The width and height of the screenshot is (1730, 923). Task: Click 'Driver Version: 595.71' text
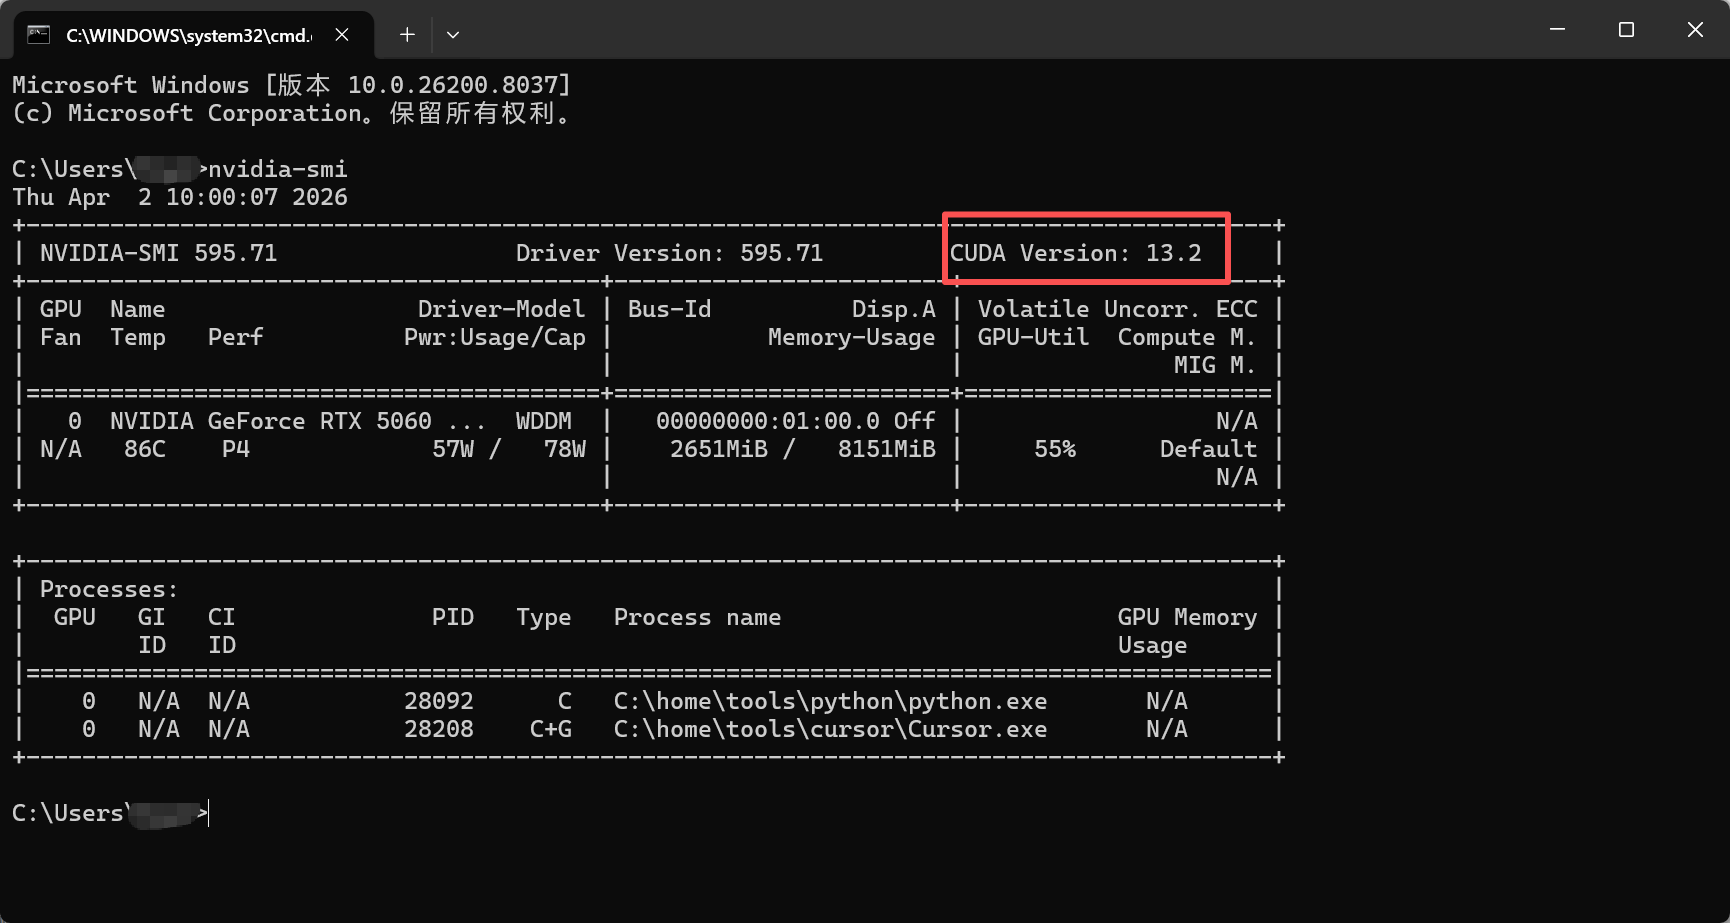click(669, 253)
